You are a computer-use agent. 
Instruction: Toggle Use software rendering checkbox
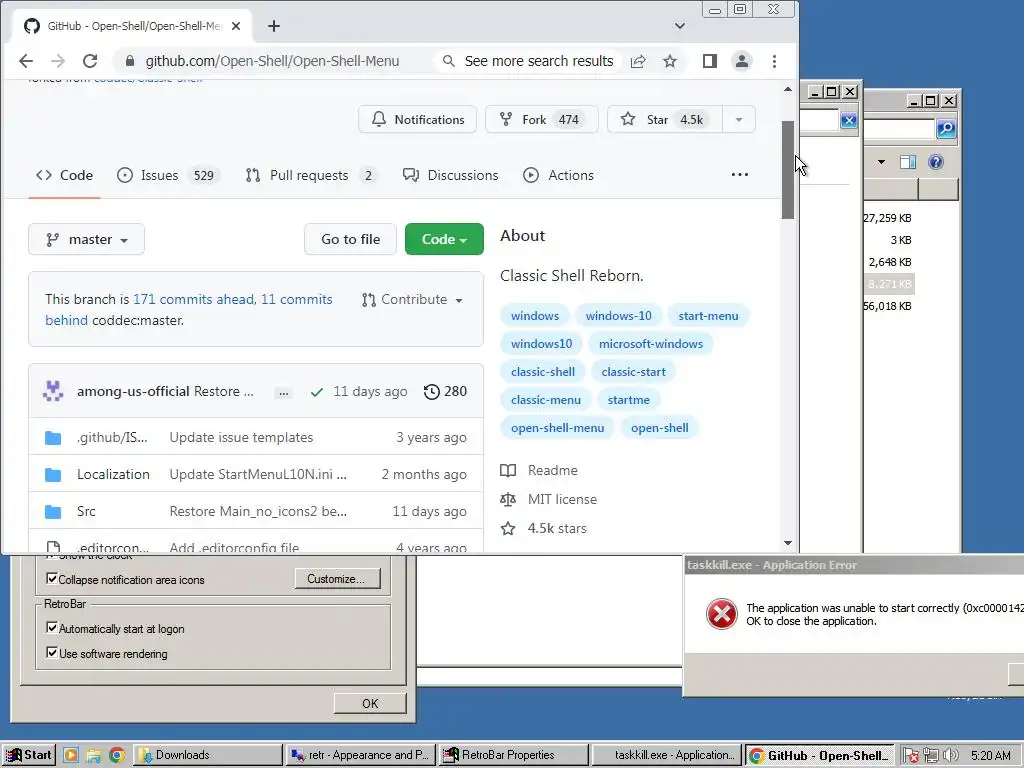pyautogui.click(x=52, y=652)
